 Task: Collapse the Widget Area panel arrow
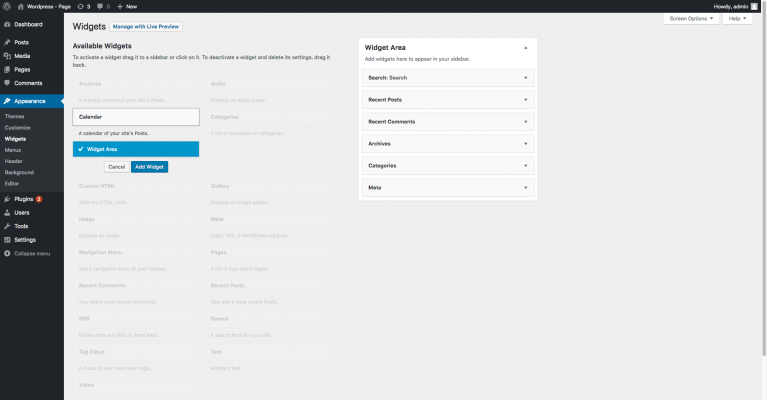pyautogui.click(x=526, y=48)
